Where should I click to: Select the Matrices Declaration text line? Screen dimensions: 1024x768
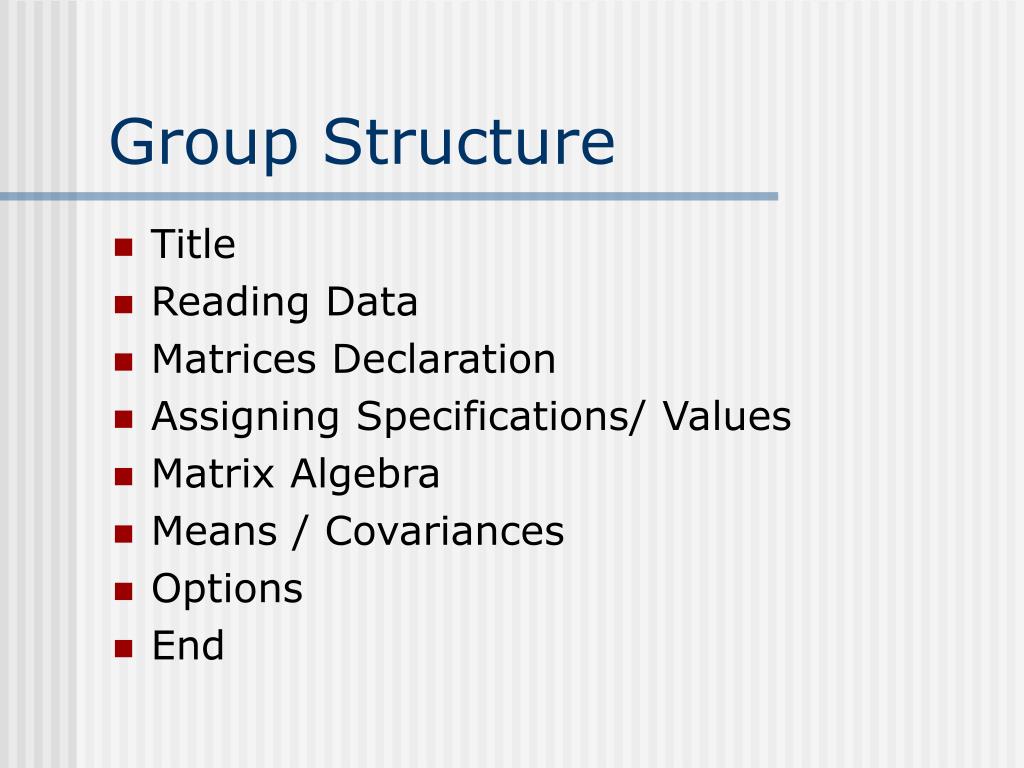tap(353, 359)
